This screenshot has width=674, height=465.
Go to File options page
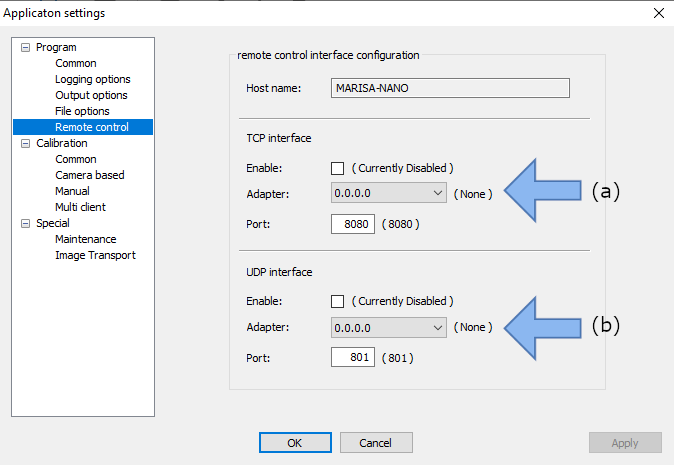82,111
